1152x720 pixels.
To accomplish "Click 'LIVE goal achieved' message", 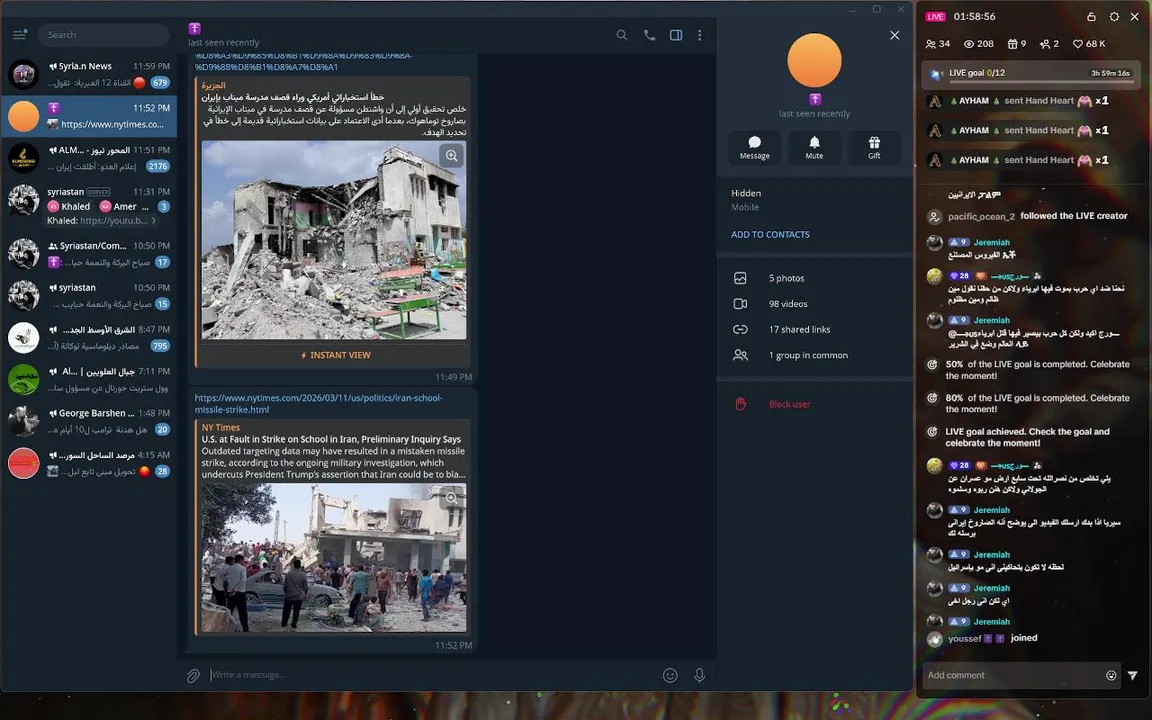I will [x=1027, y=437].
